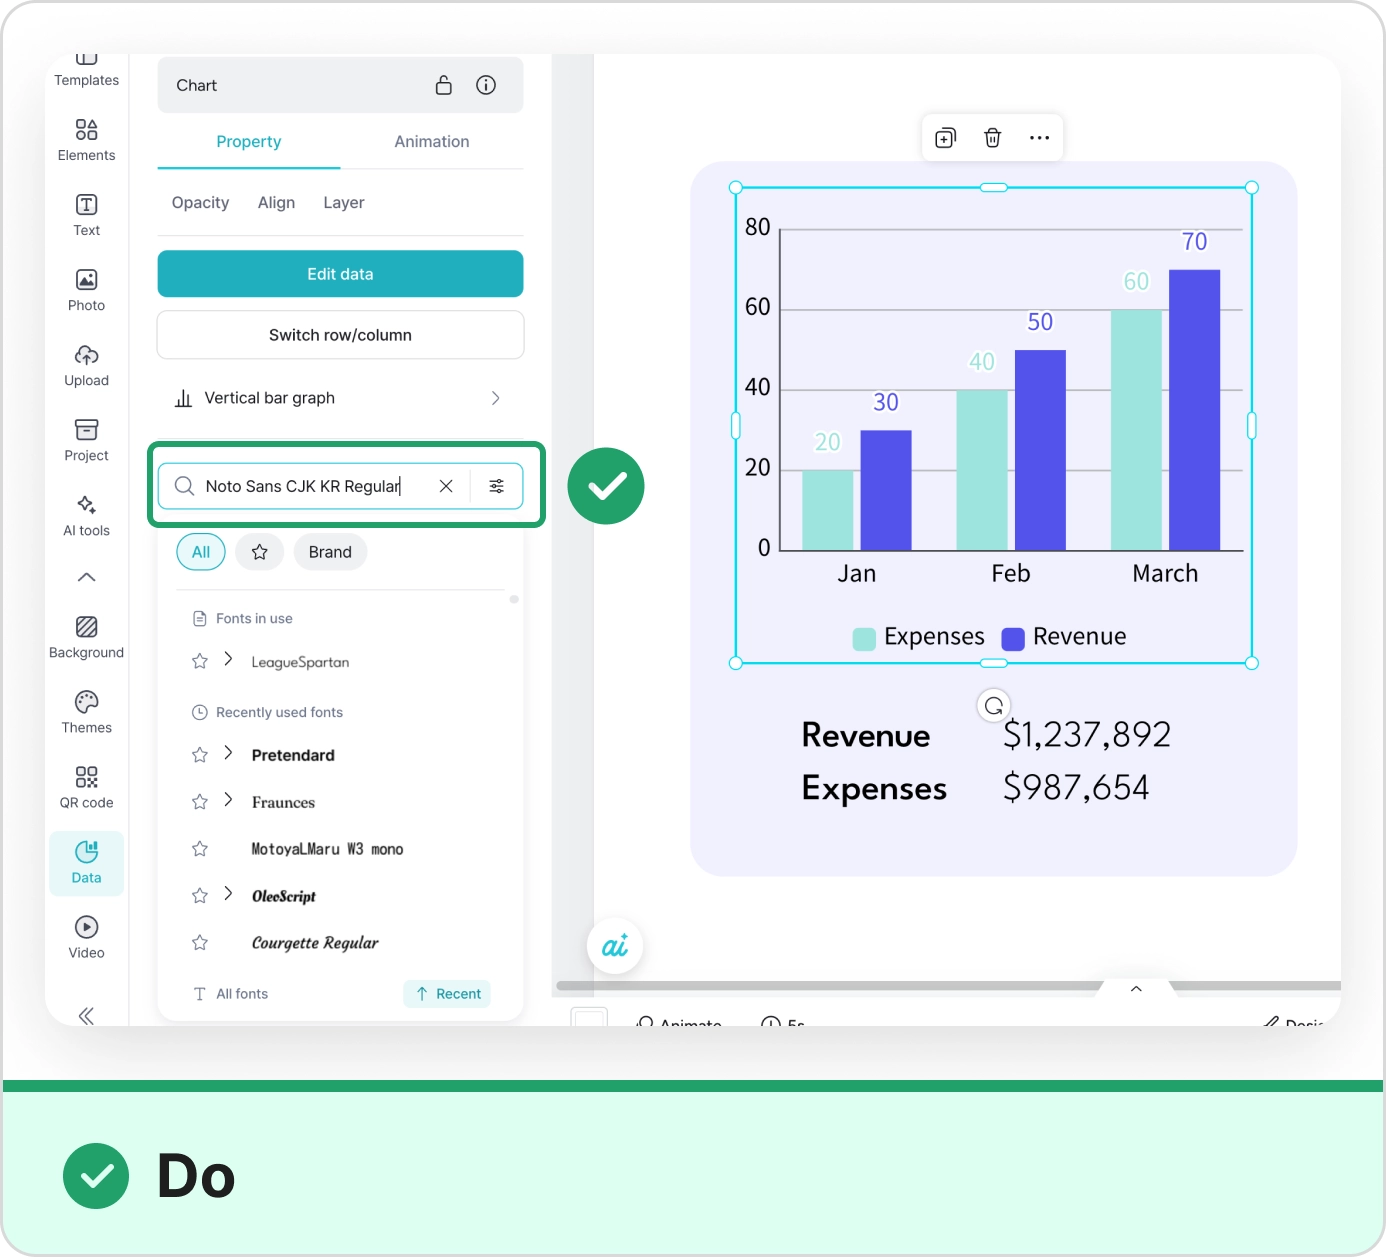
Task: Switch to the Property tab
Action: (x=249, y=142)
